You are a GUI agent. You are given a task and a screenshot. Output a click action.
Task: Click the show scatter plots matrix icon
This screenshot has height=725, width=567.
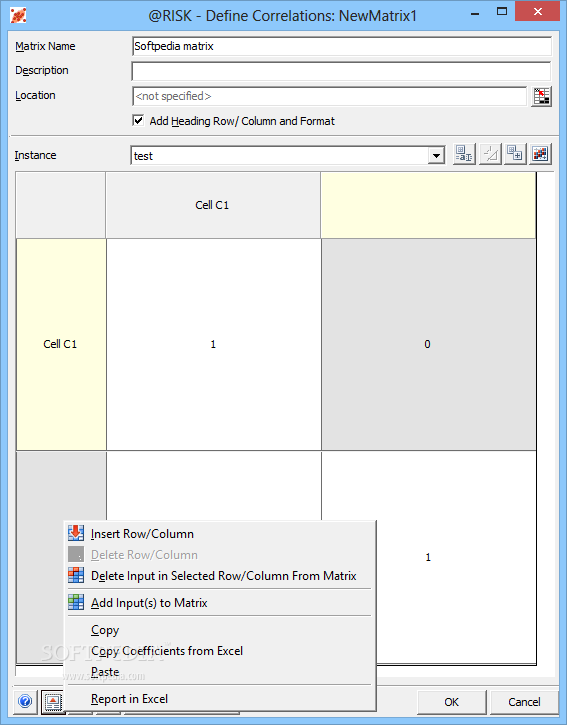(540, 154)
